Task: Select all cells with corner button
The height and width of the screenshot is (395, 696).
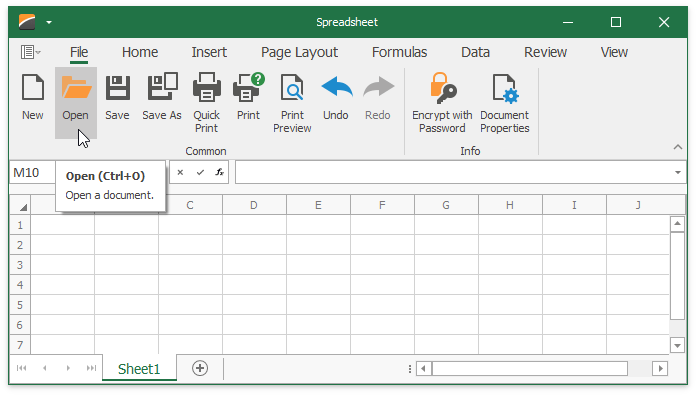Action: coord(20,205)
